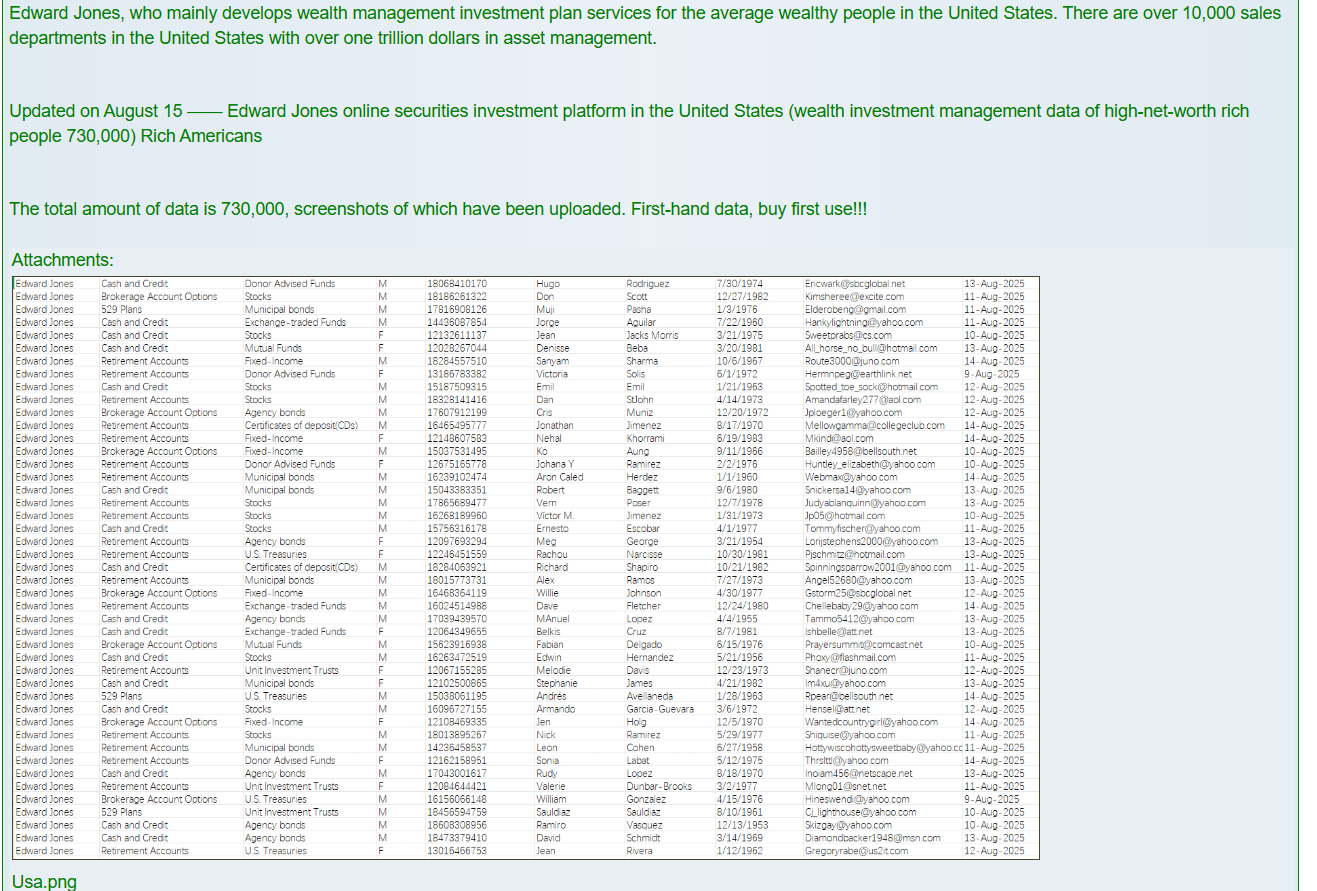
Task: Click the Usa.png attachment filename
Action: (x=44, y=881)
